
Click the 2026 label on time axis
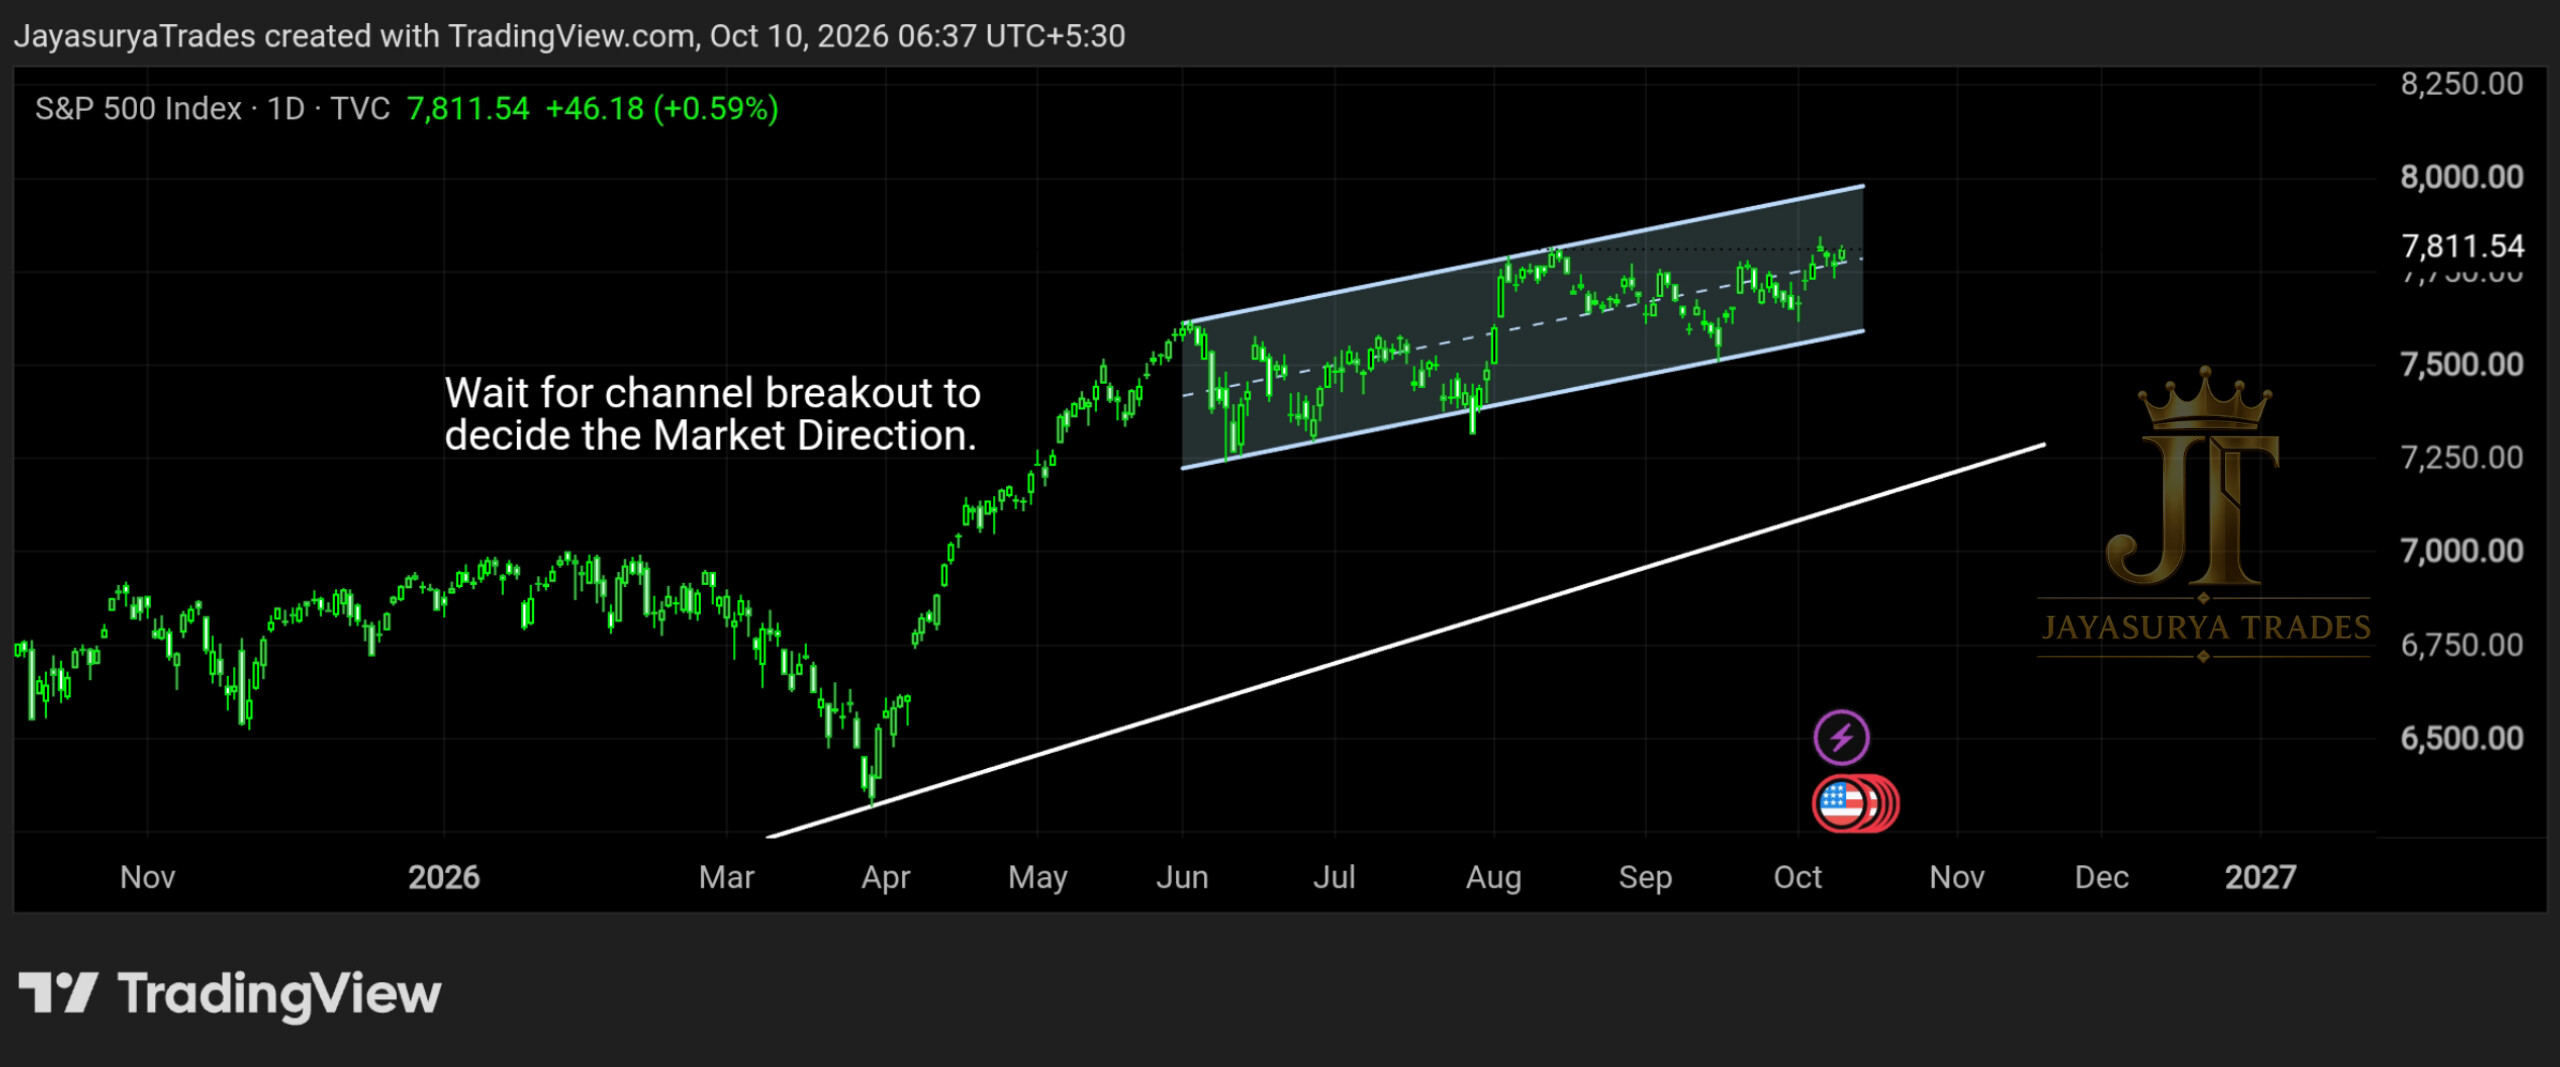pos(444,877)
